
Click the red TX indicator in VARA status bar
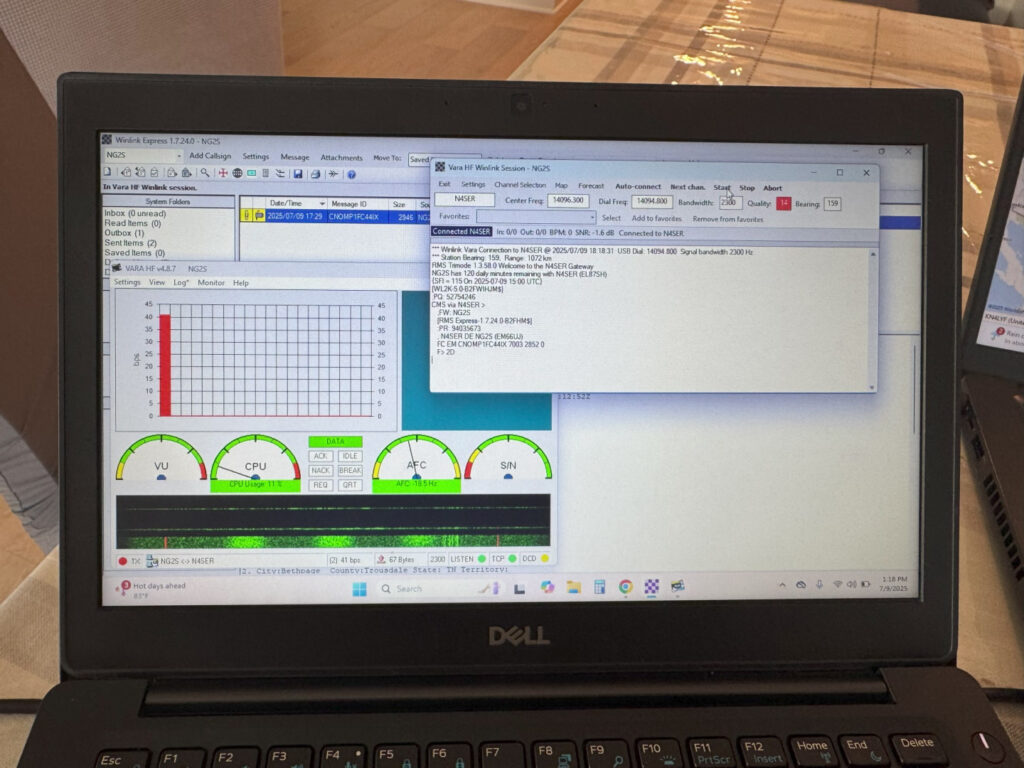[123, 560]
